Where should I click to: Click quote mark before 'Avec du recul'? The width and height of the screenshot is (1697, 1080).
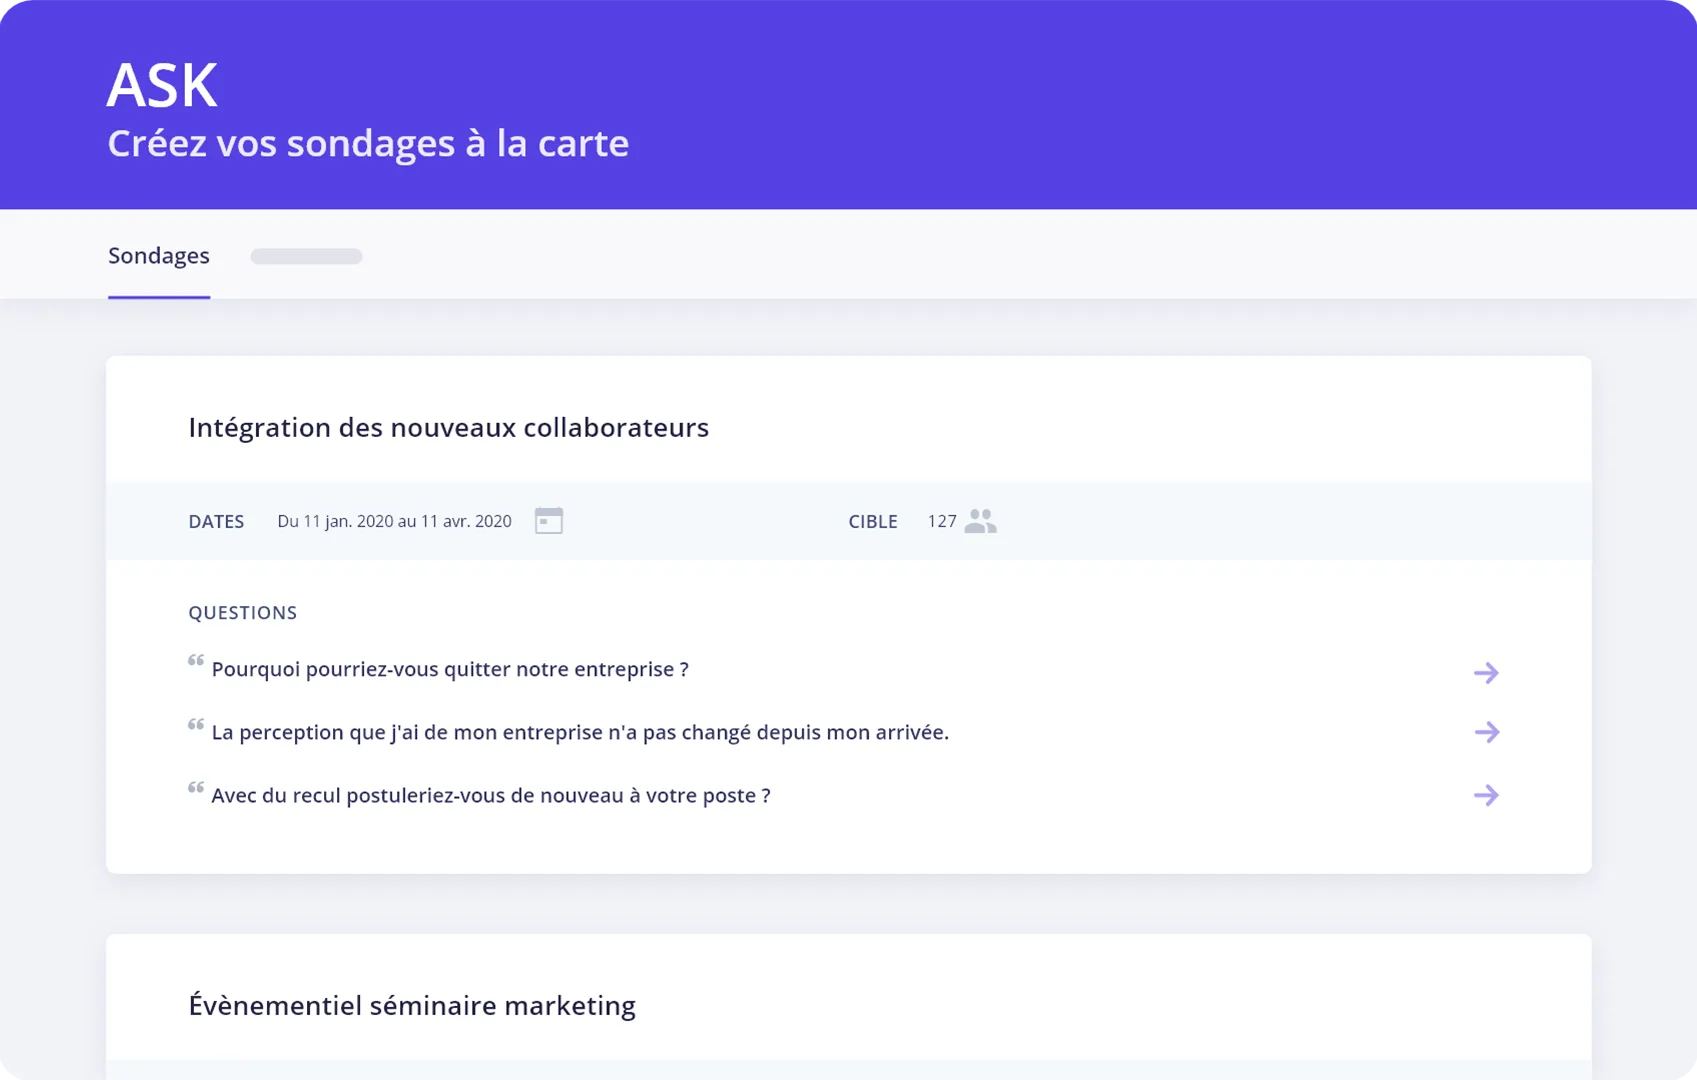[196, 787]
